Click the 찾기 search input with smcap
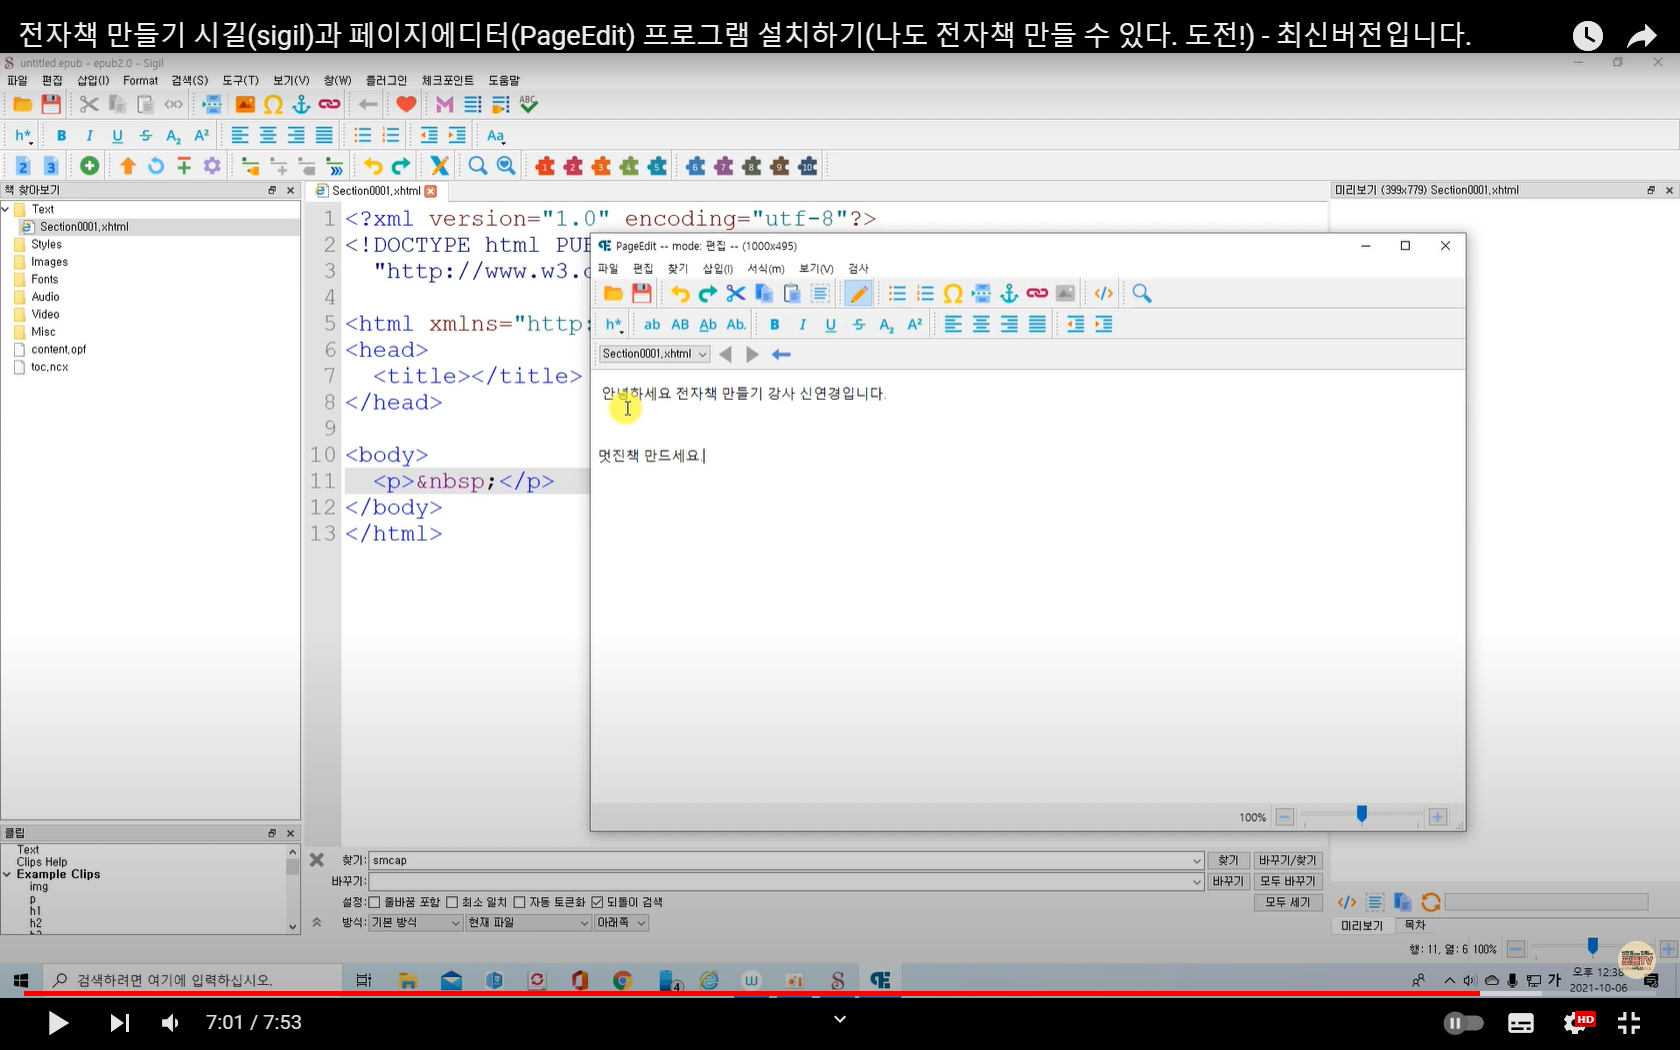Viewport: 1680px width, 1050px height. tap(786, 860)
